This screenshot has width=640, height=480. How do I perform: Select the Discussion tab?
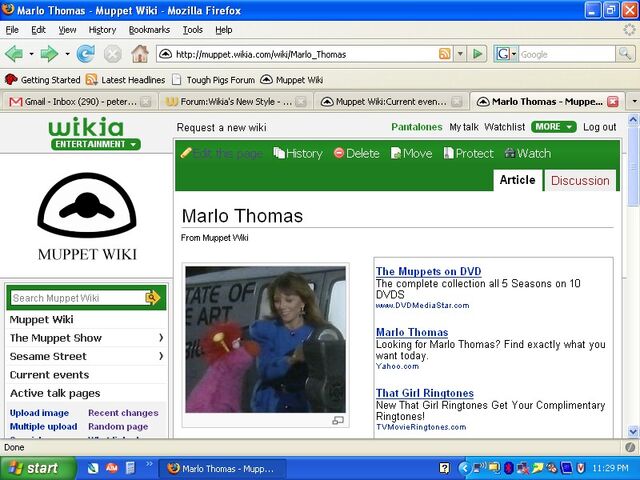(580, 180)
